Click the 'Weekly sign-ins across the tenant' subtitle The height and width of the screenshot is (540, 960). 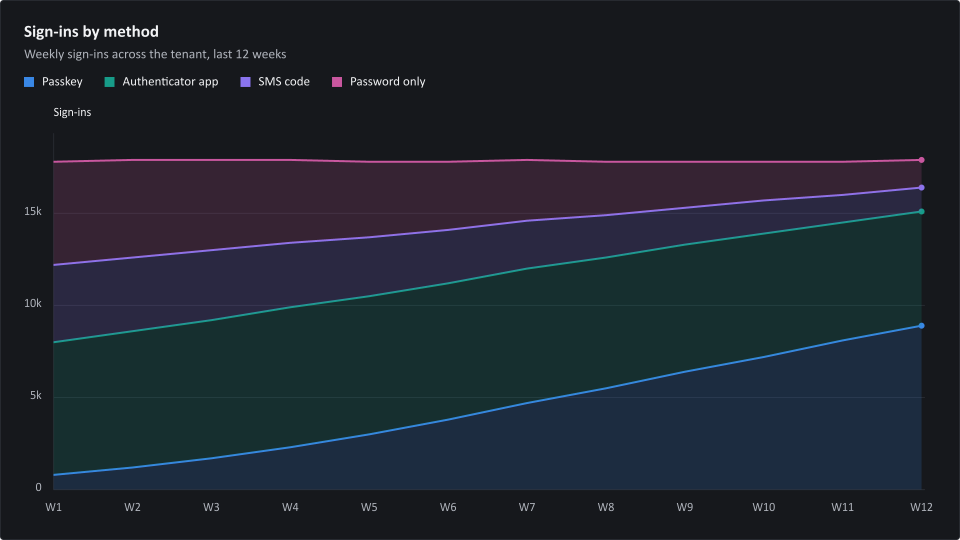pos(155,54)
